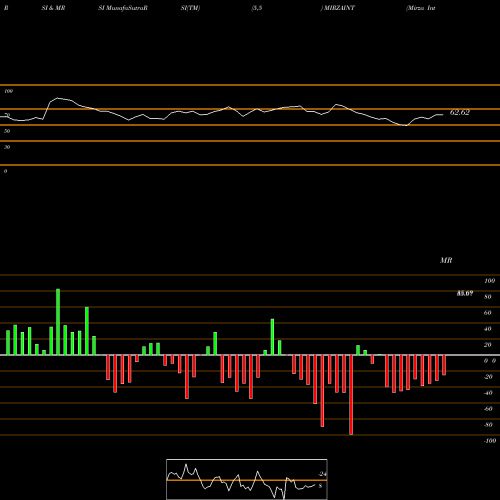The width and height of the screenshot is (500, 500).
Task: Click the RSI axis label 30
Action: (x=7, y=147)
